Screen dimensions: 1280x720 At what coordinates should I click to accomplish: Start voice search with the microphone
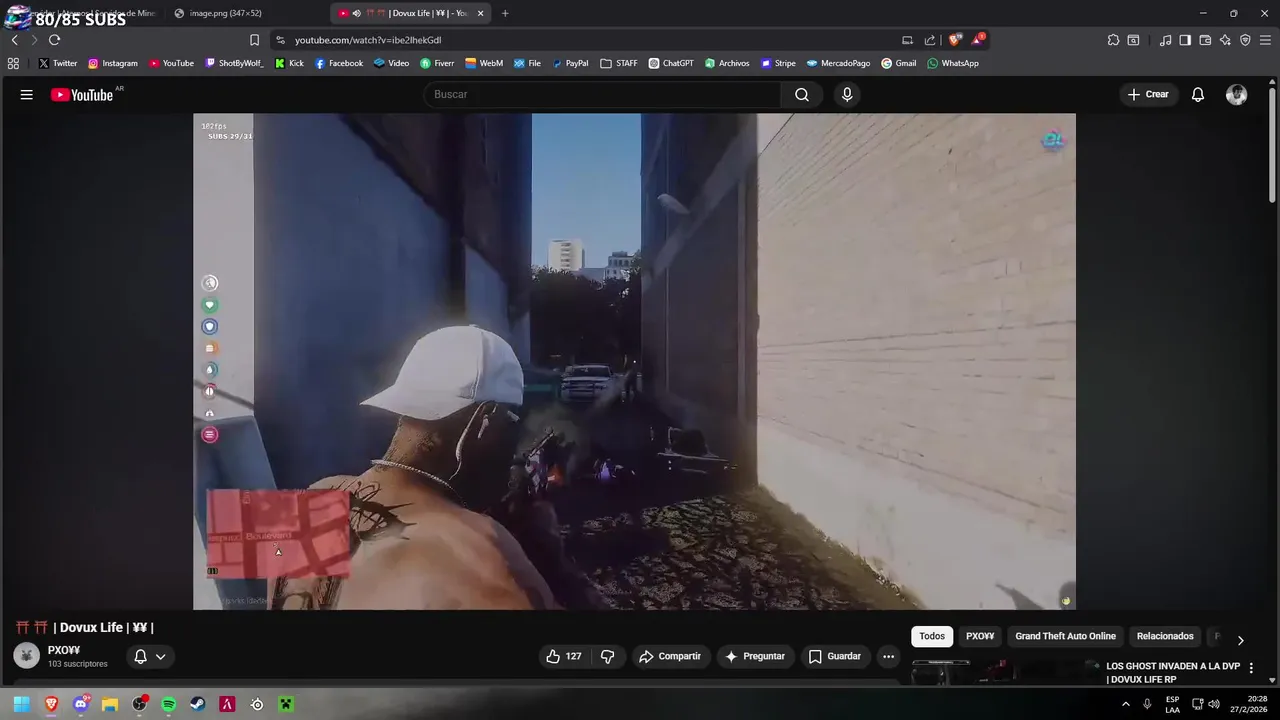click(847, 94)
